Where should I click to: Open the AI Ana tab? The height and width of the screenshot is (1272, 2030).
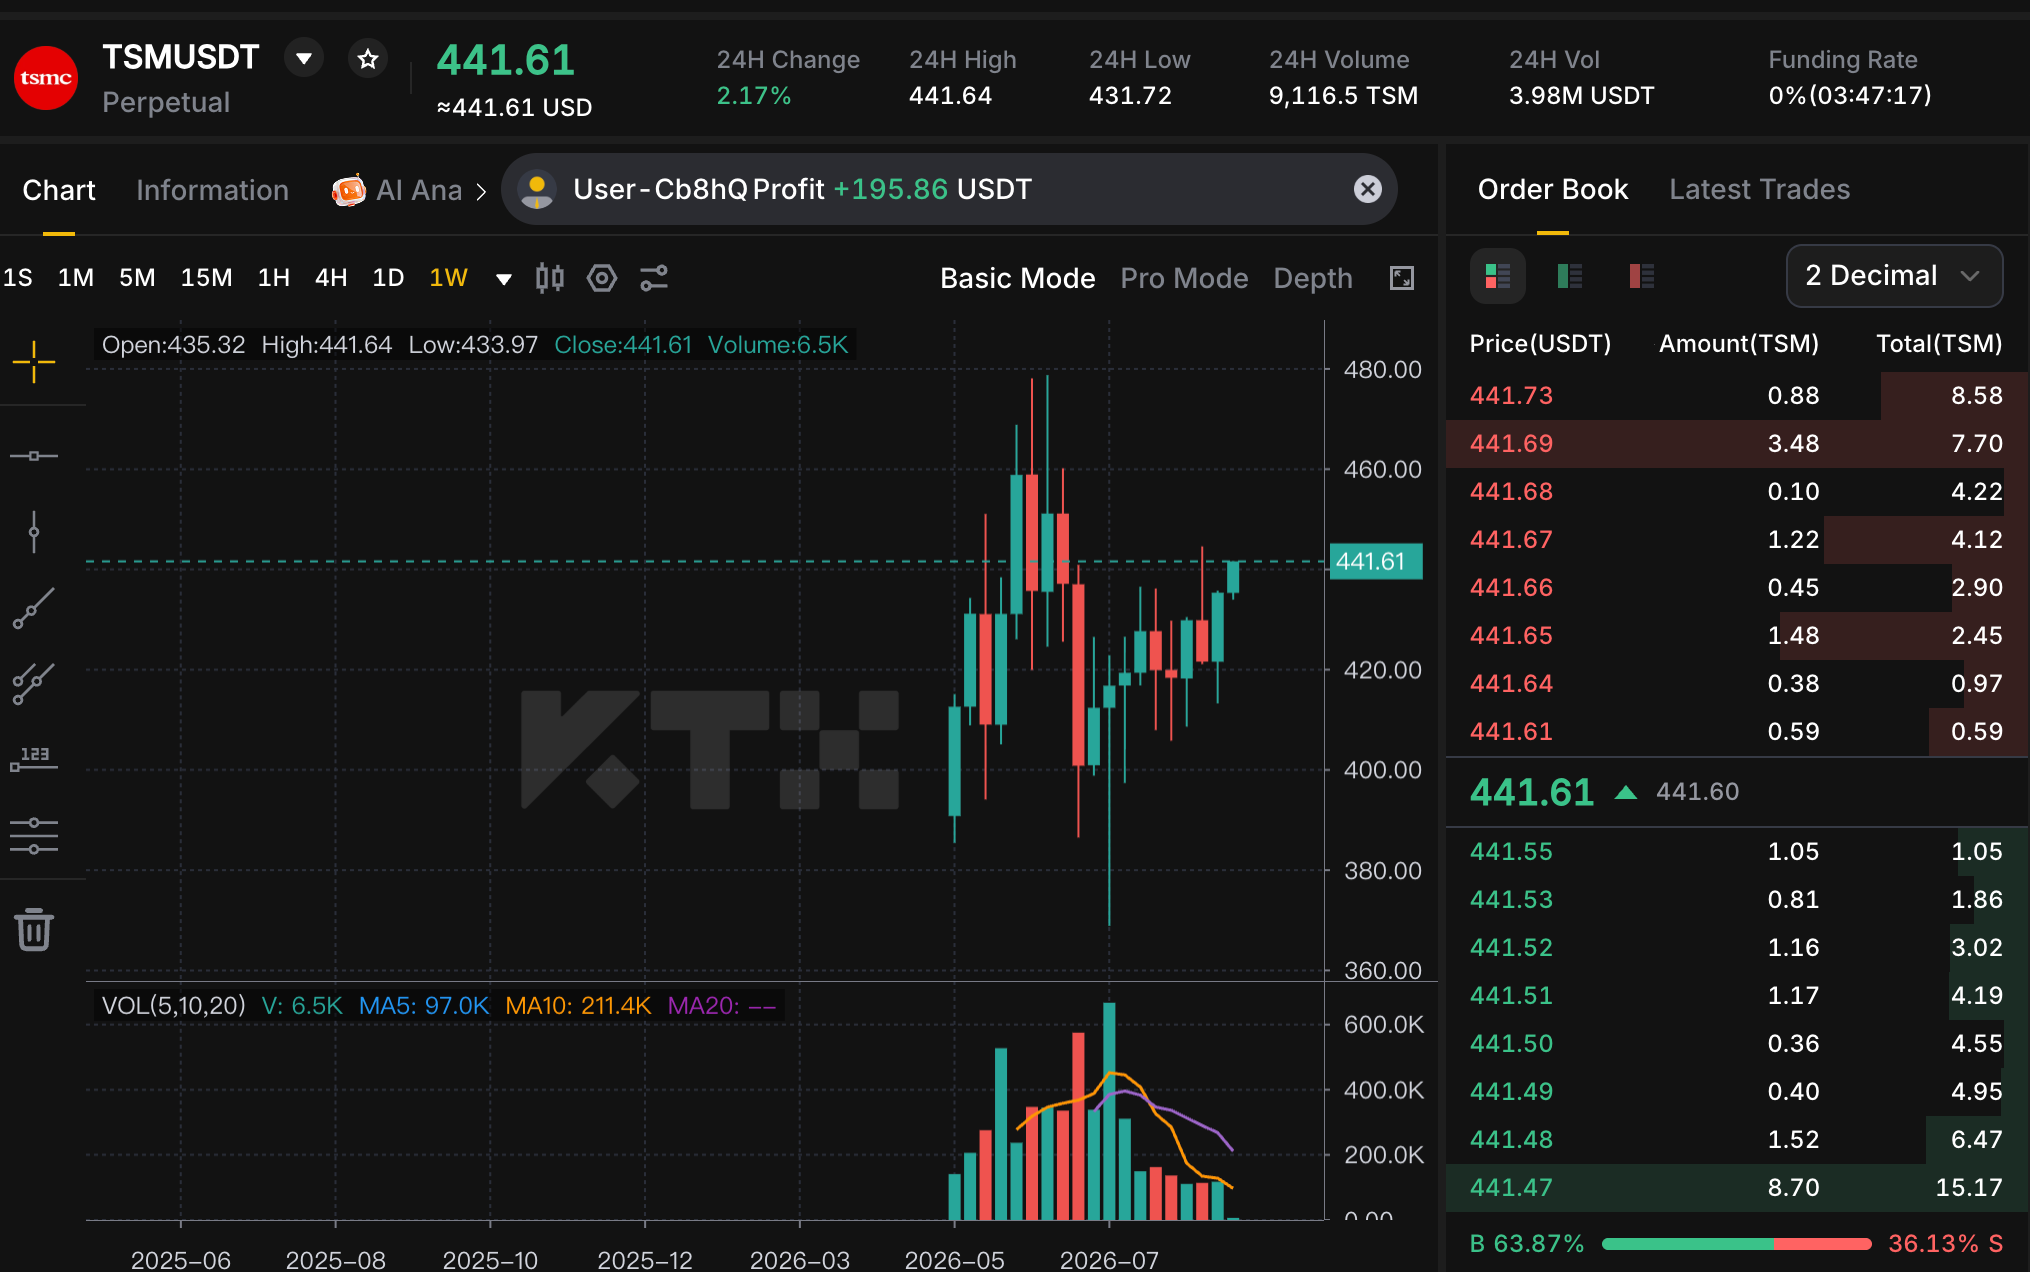pyautogui.click(x=397, y=190)
